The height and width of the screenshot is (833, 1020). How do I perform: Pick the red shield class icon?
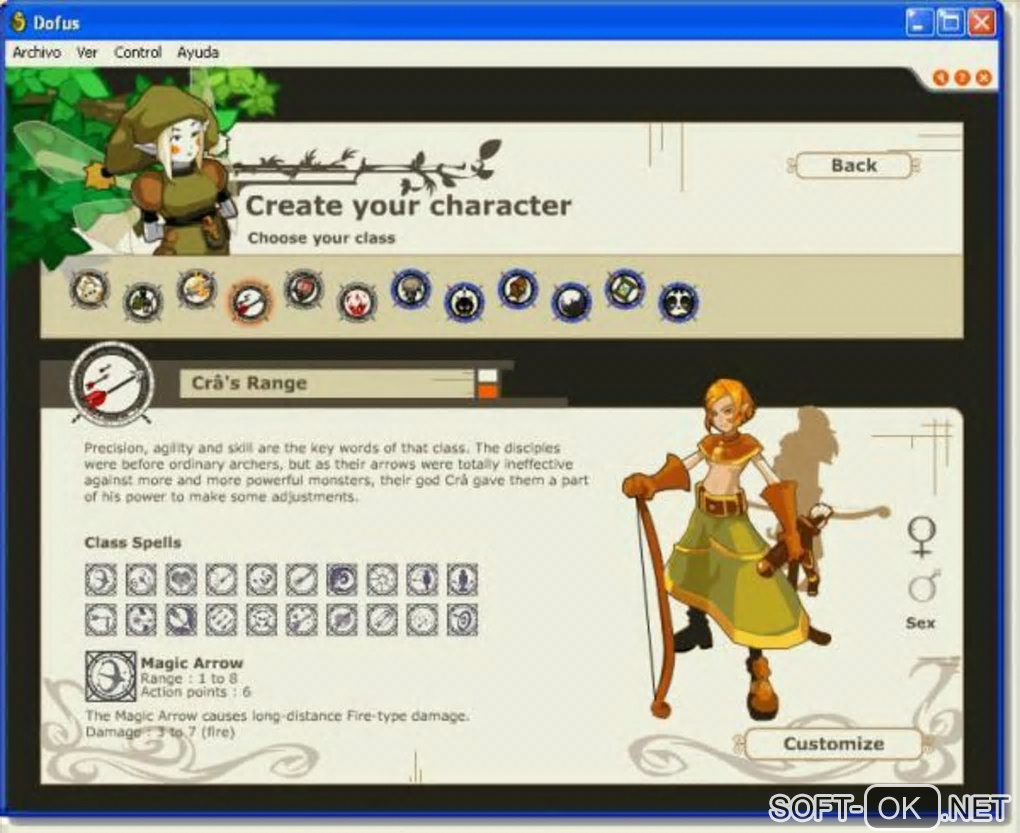[x=303, y=289]
